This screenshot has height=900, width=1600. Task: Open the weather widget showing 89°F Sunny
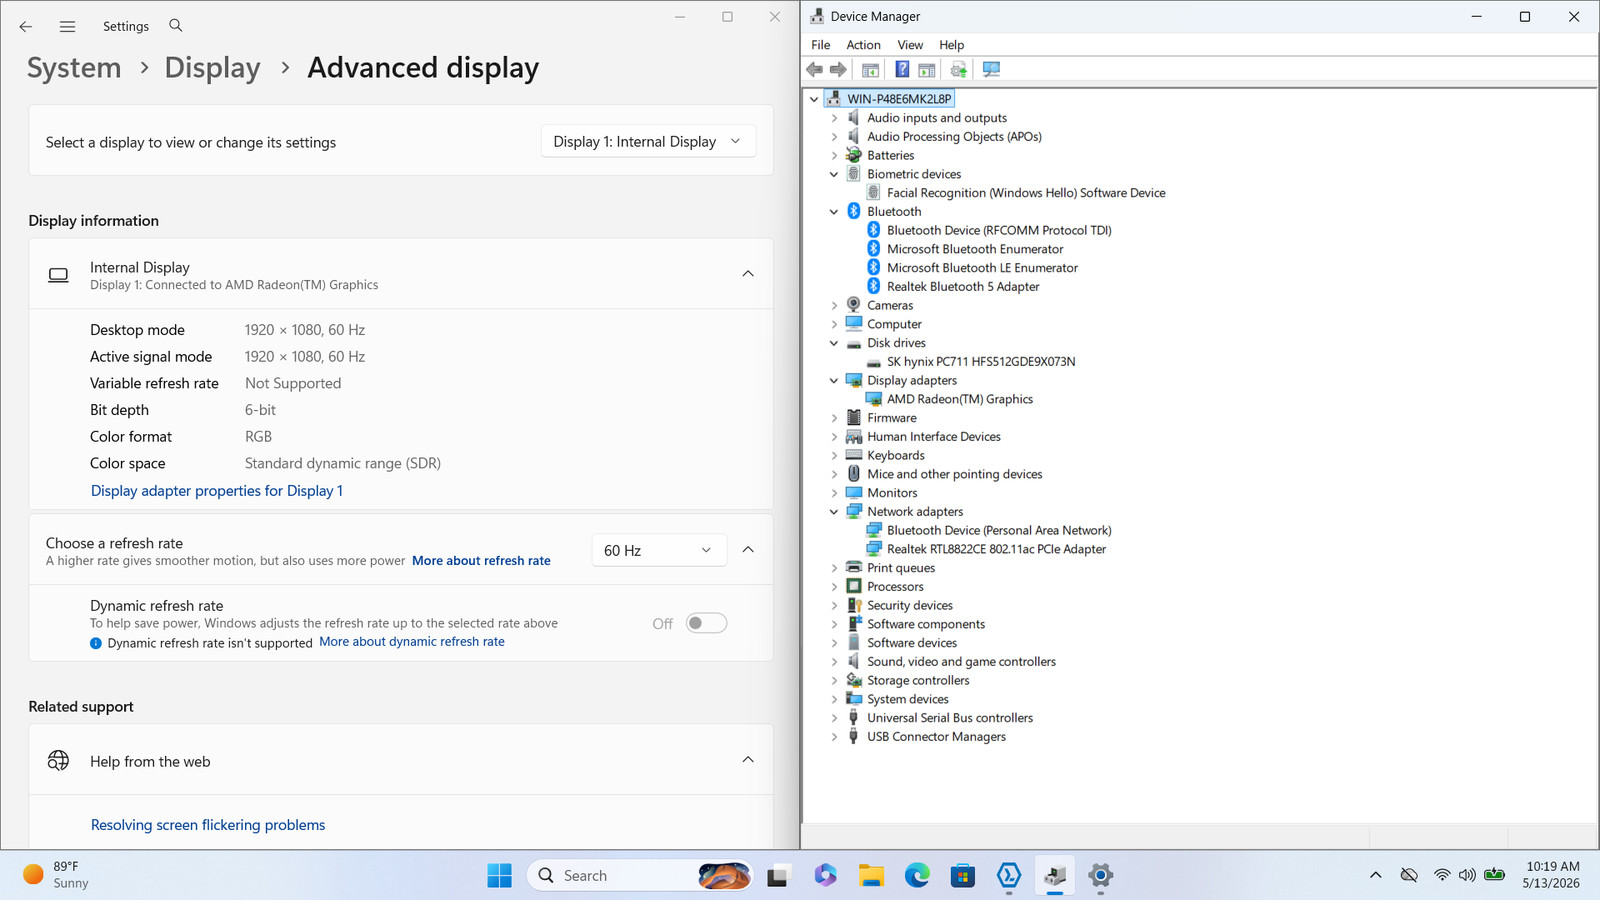(x=56, y=875)
